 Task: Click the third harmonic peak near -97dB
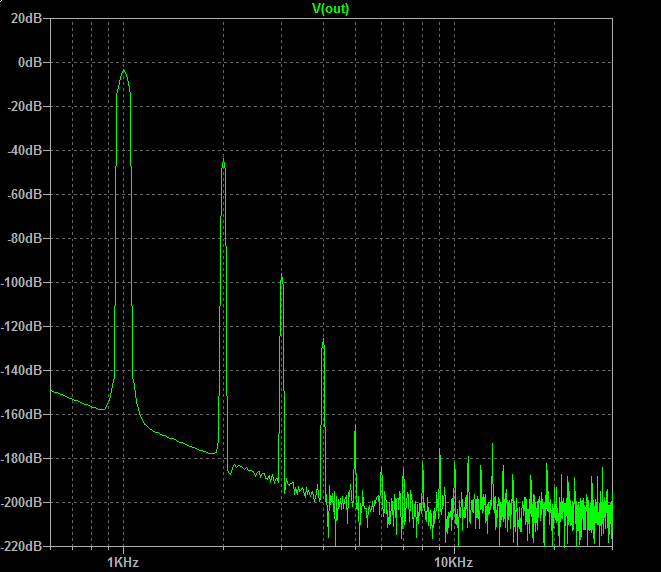tap(282, 276)
